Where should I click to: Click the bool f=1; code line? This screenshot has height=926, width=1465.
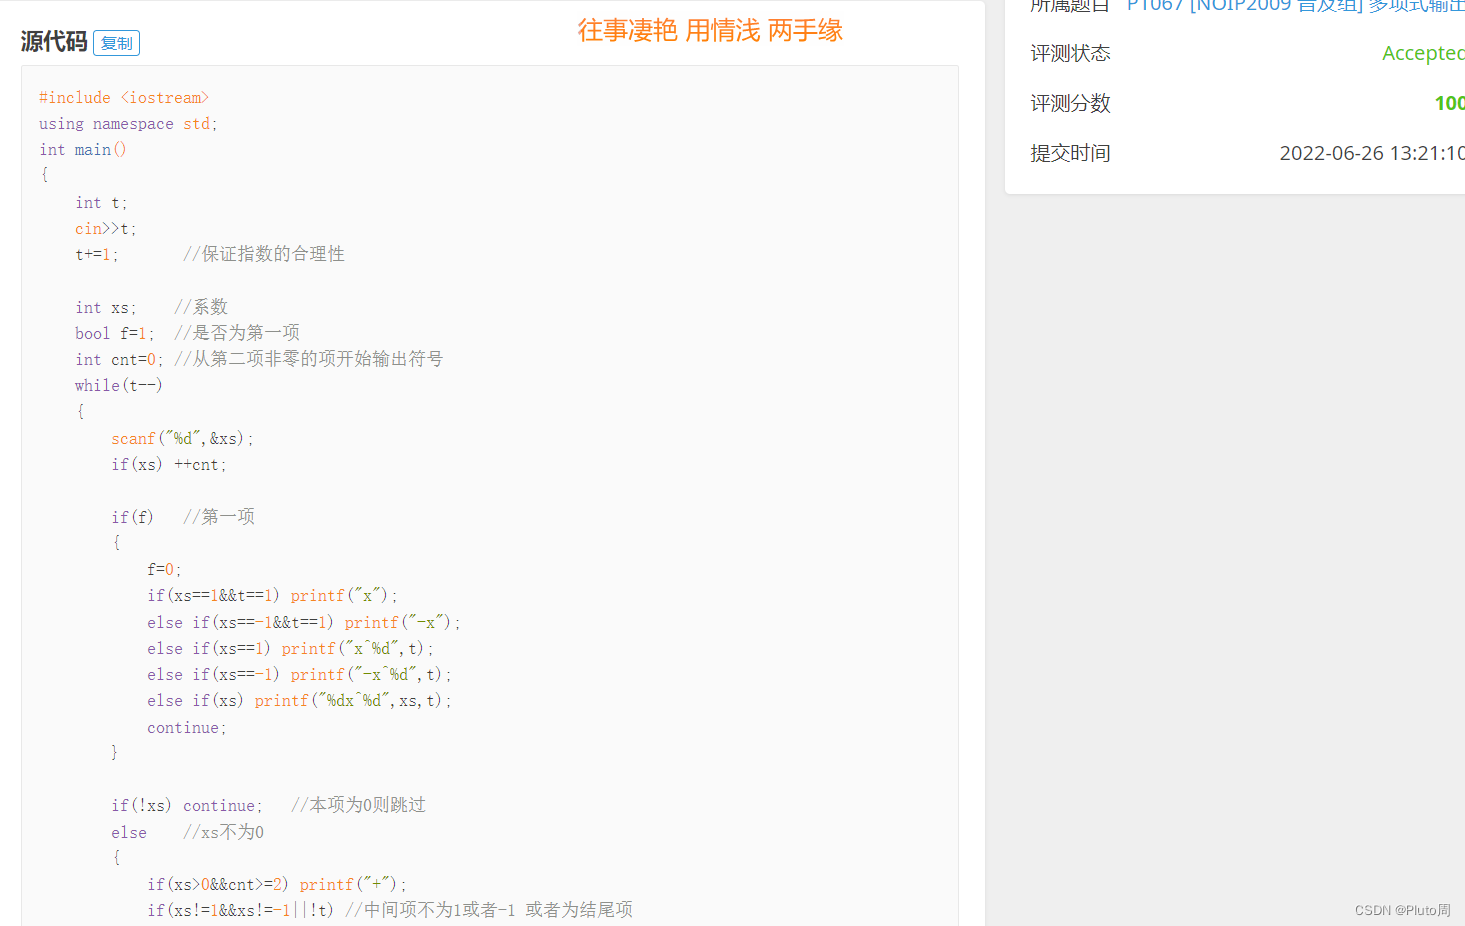click(114, 334)
